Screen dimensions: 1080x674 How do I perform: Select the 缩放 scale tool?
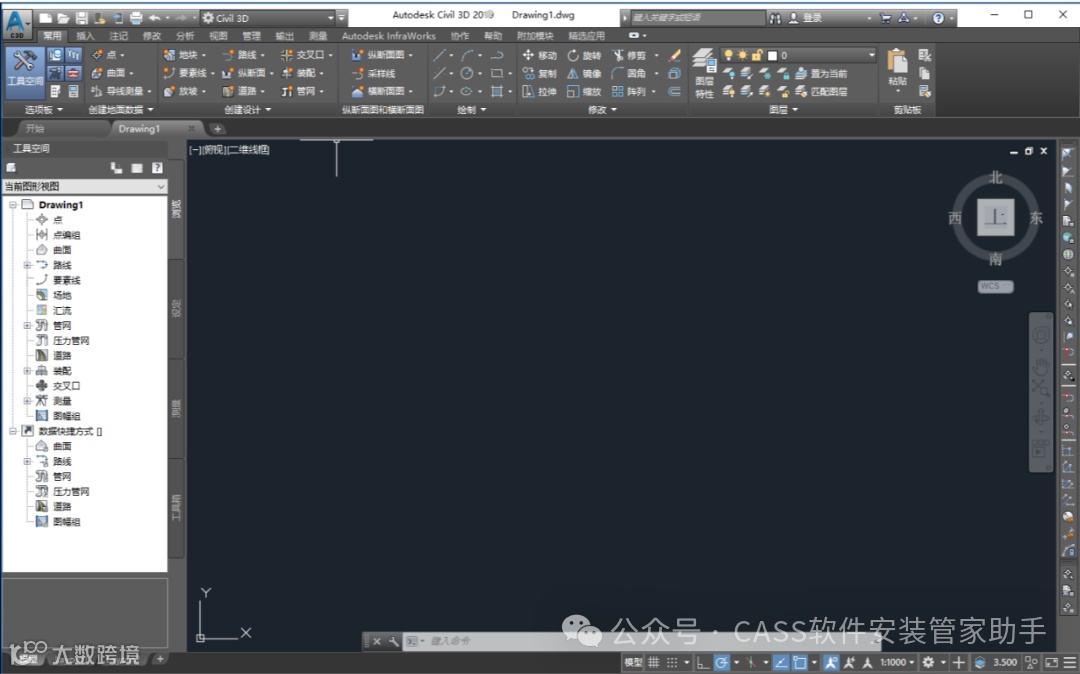pos(584,91)
